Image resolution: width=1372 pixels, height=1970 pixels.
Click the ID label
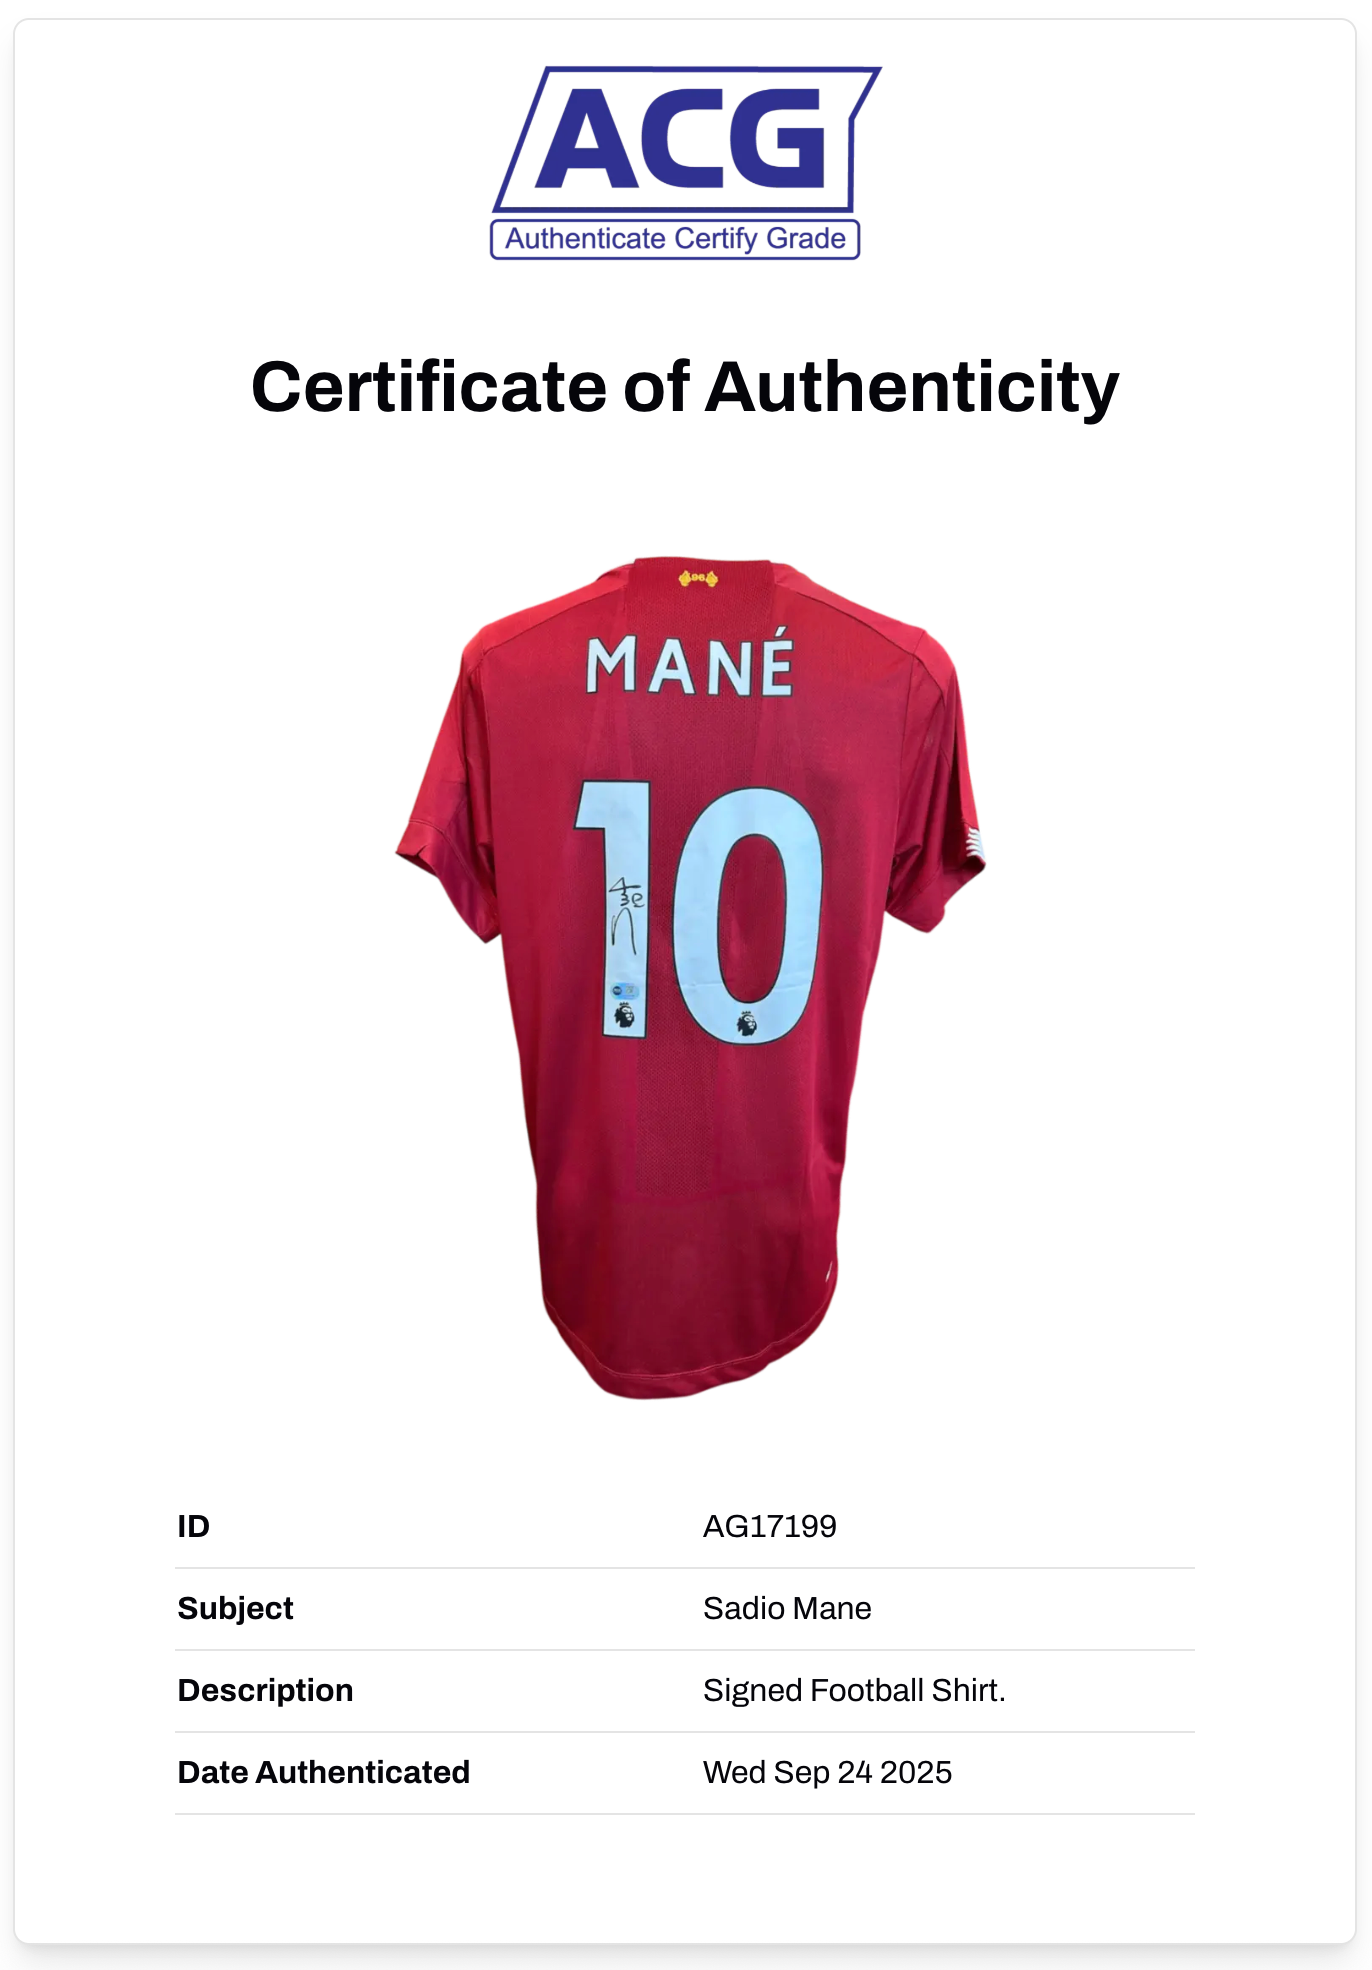[x=194, y=1526]
